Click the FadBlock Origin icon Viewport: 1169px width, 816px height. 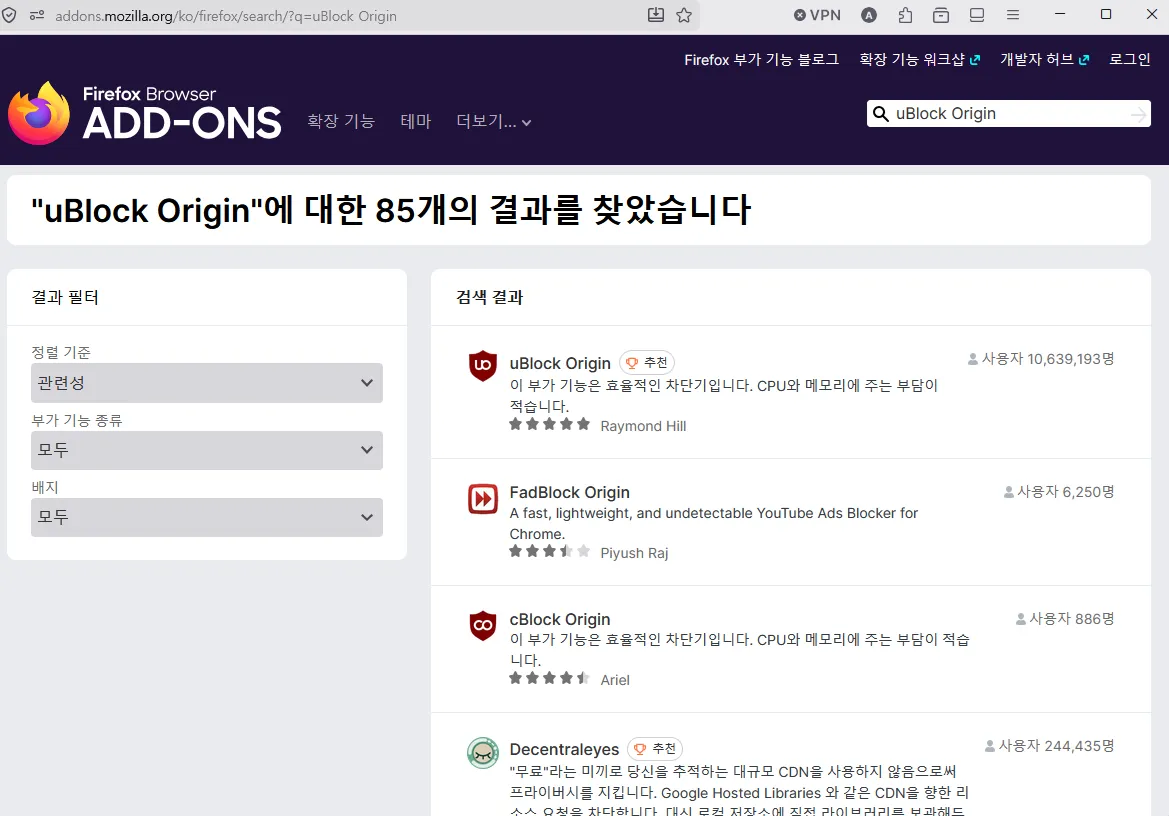pyautogui.click(x=482, y=499)
